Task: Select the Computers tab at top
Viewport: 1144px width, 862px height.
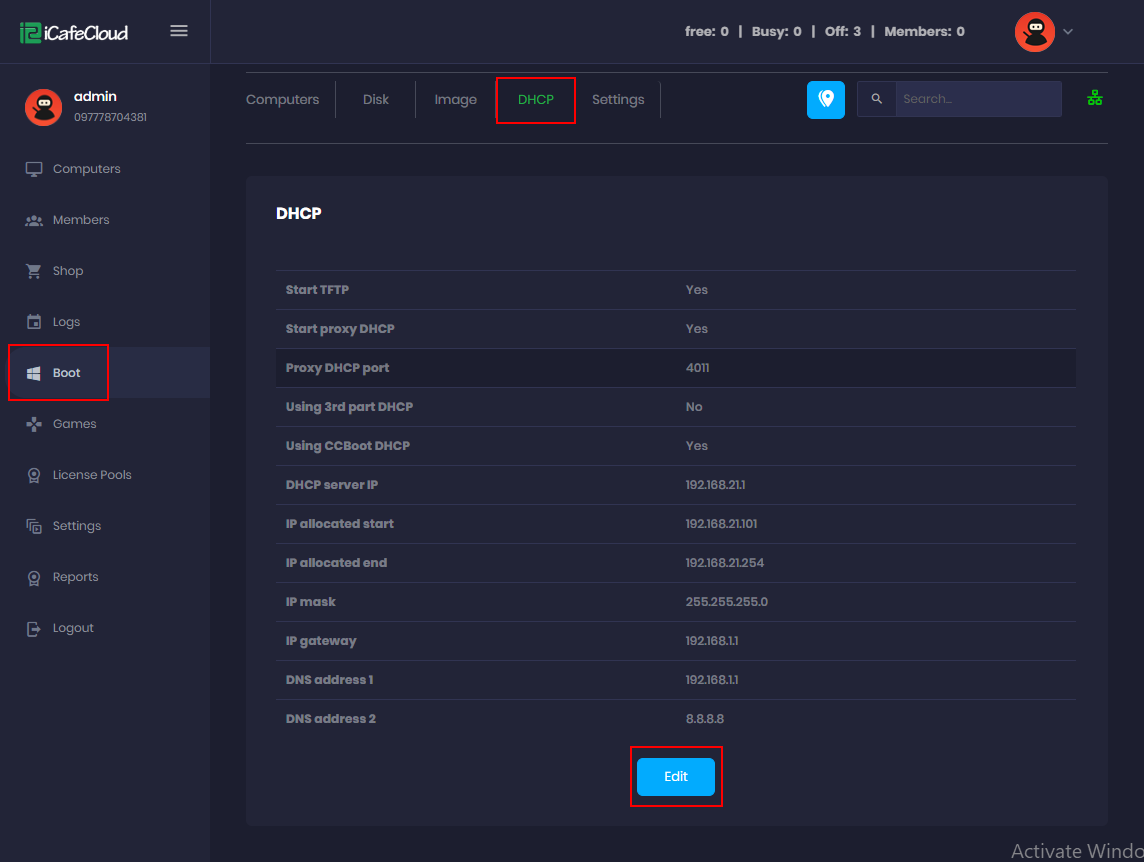Action: (x=282, y=100)
